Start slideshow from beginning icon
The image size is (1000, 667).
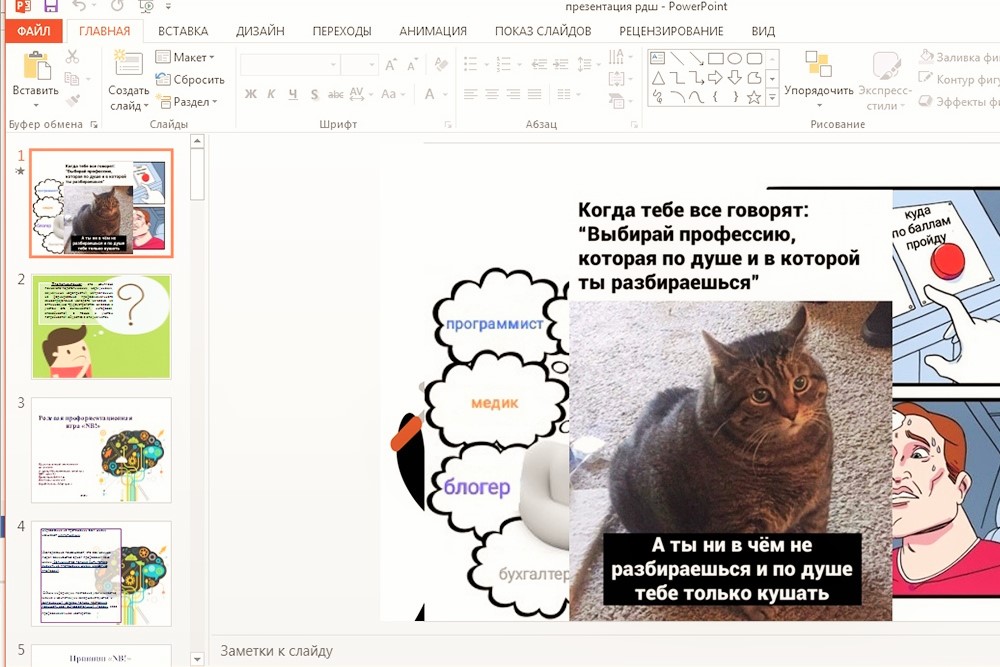[x=146, y=6]
